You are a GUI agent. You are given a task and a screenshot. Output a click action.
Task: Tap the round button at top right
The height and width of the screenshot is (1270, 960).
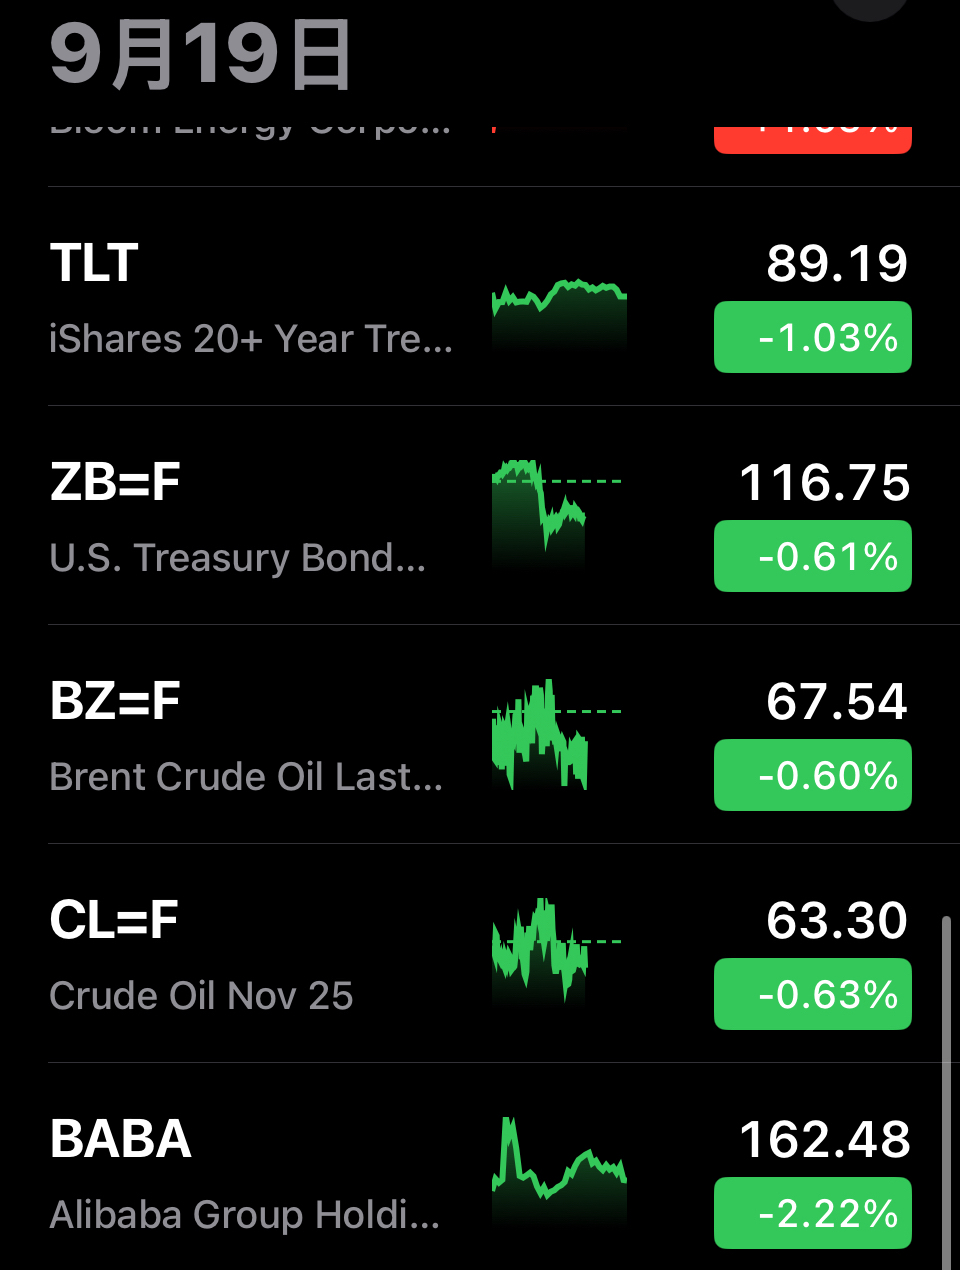tap(870, 8)
